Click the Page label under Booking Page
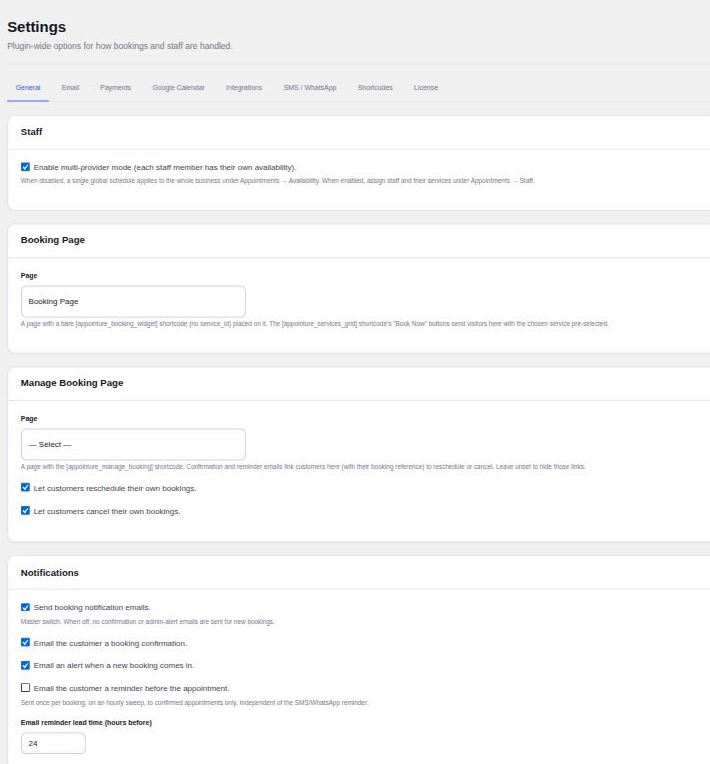This screenshot has height=764, width=710. point(29,276)
